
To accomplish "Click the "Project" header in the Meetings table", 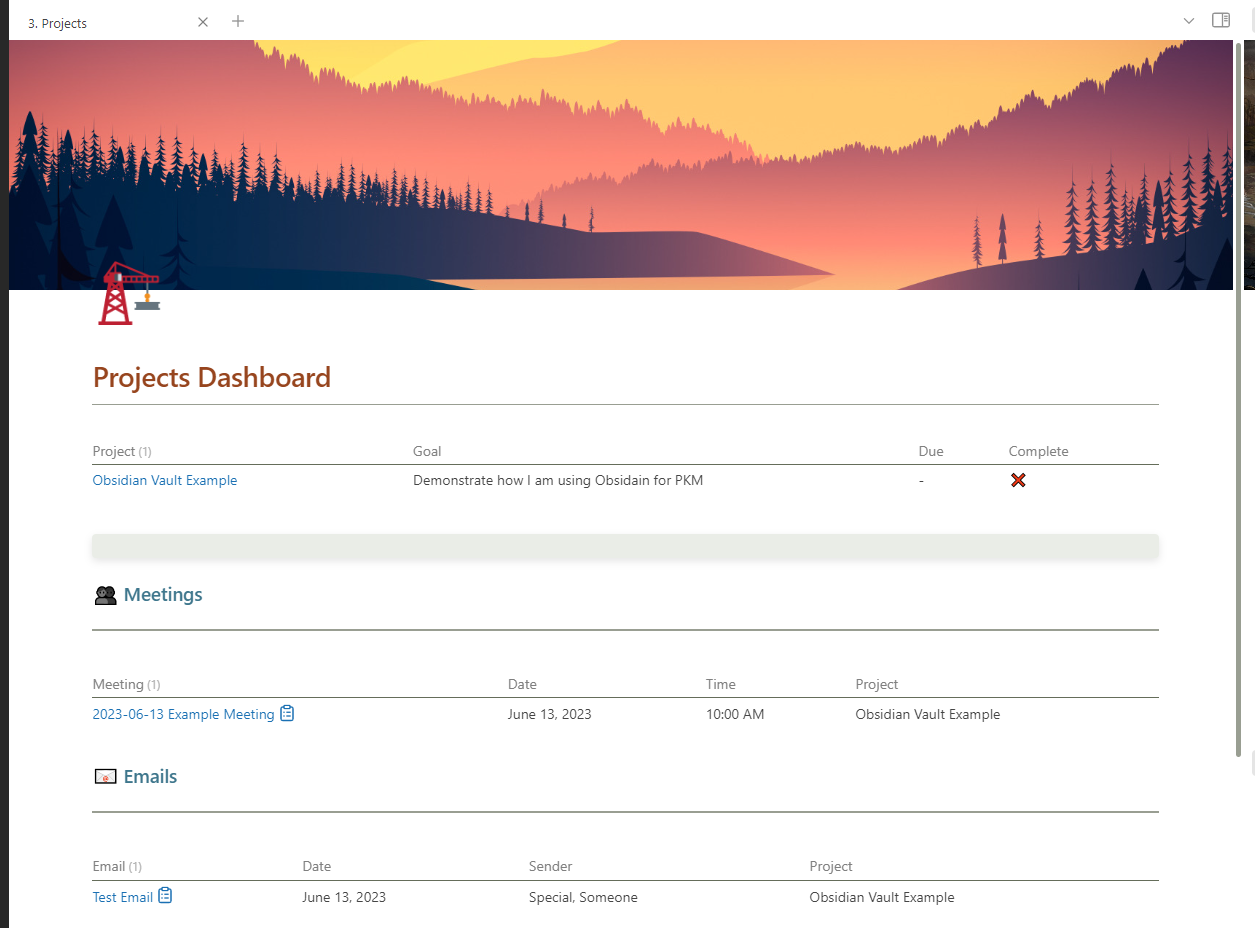I will (877, 684).
